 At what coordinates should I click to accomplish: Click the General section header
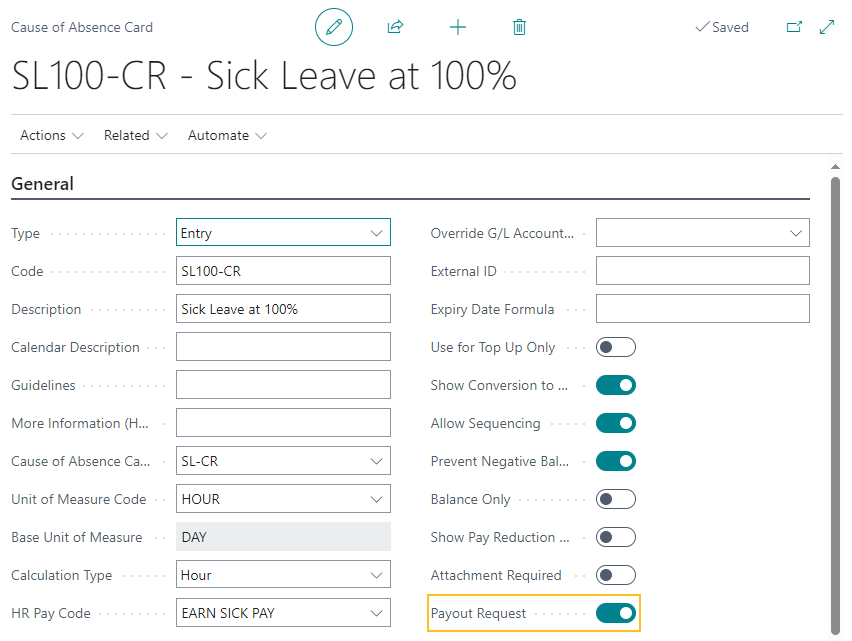click(x=43, y=184)
